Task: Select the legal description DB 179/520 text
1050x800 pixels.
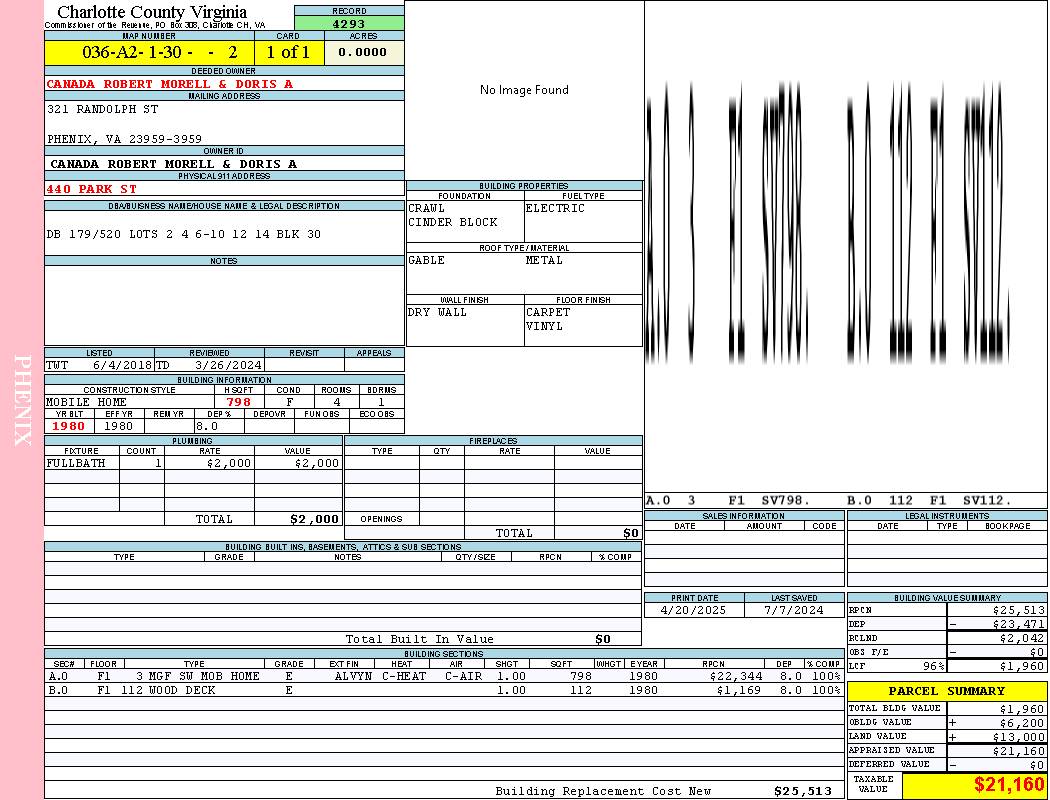Action: [x=183, y=234]
